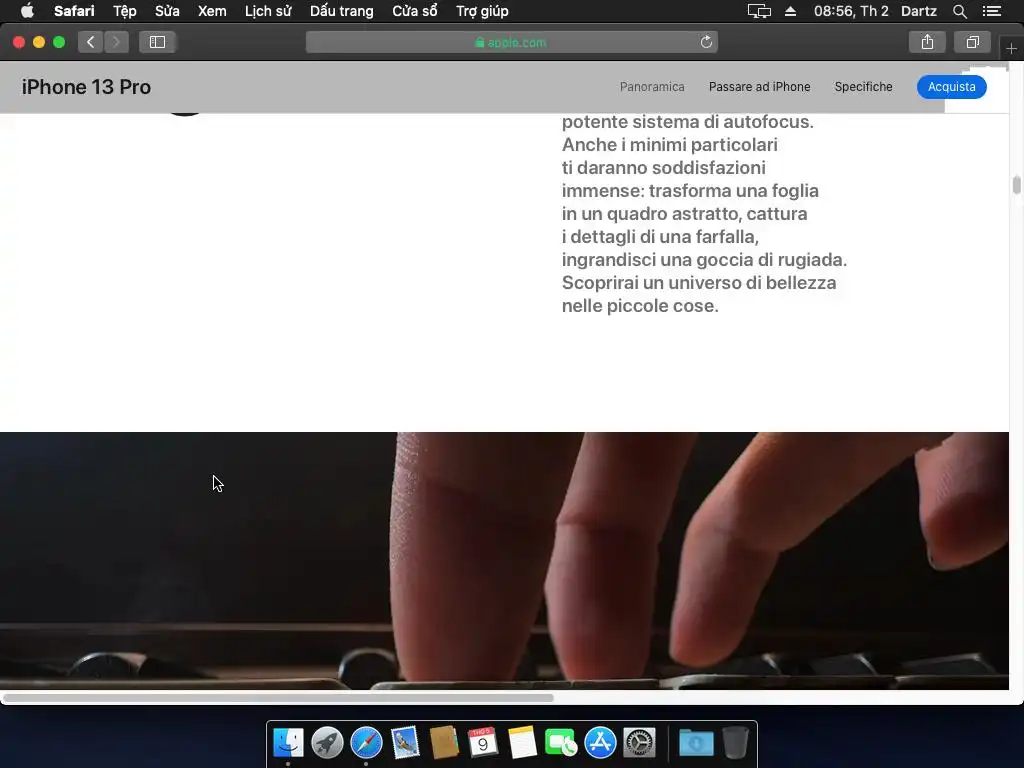Click the Dartz user name in menu bar
Image resolution: width=1024 pixels, height=768 pixels.
click(x=918, y=11)
